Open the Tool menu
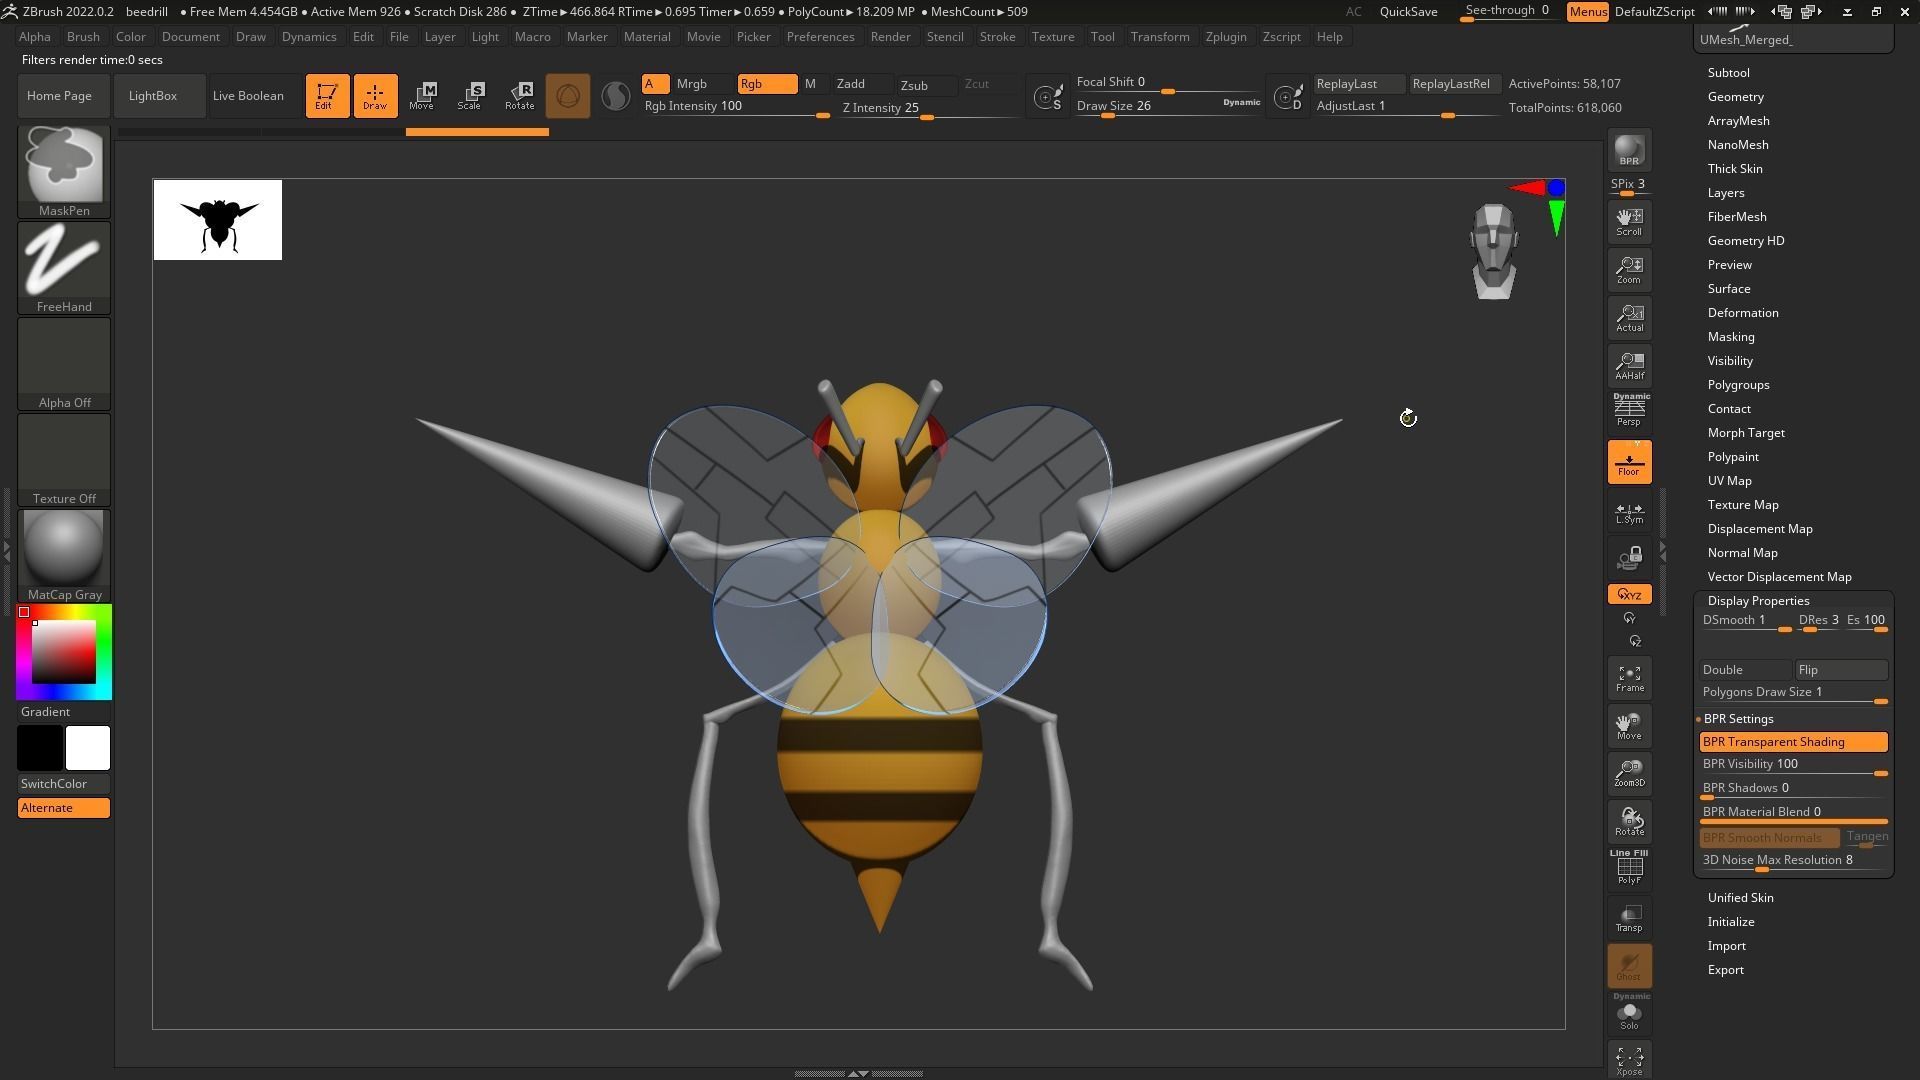1920x1080 pixels. tap(1102, 37)
